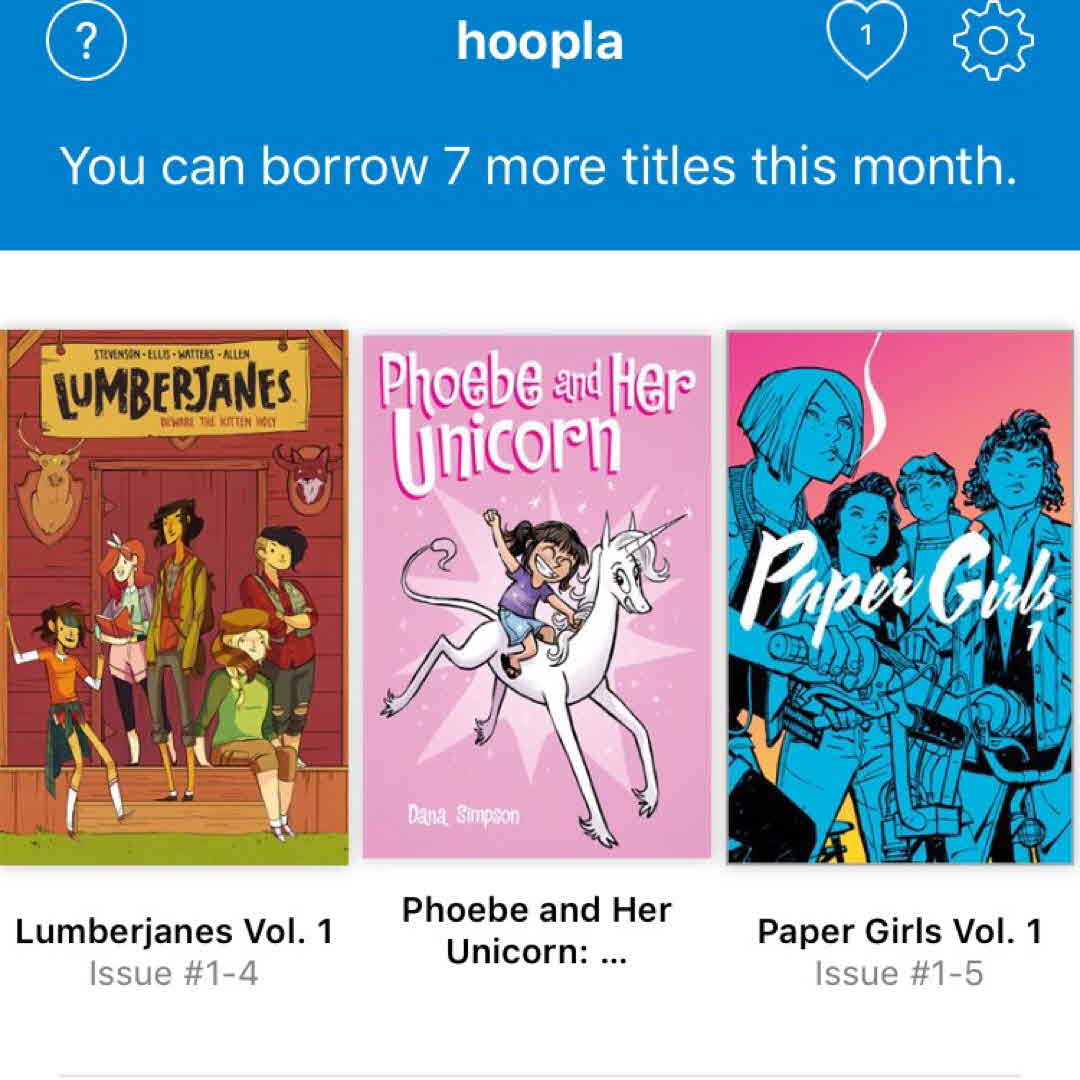The image size is (1080, 1080).
Task: Open the Phoebe and Her Unicorn cover
Action: click(x=537, y=597)
